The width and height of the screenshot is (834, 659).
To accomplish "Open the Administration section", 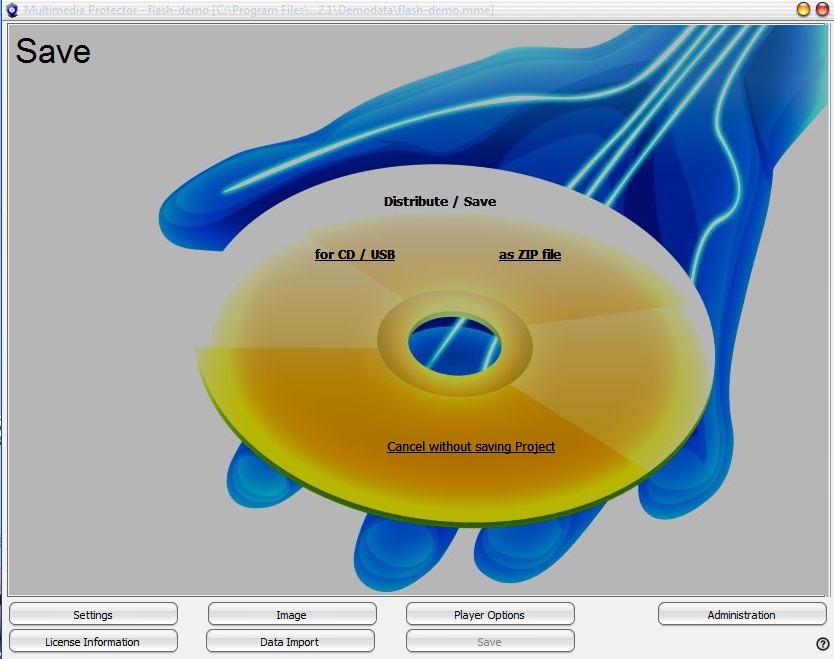I will coord(742,614).
